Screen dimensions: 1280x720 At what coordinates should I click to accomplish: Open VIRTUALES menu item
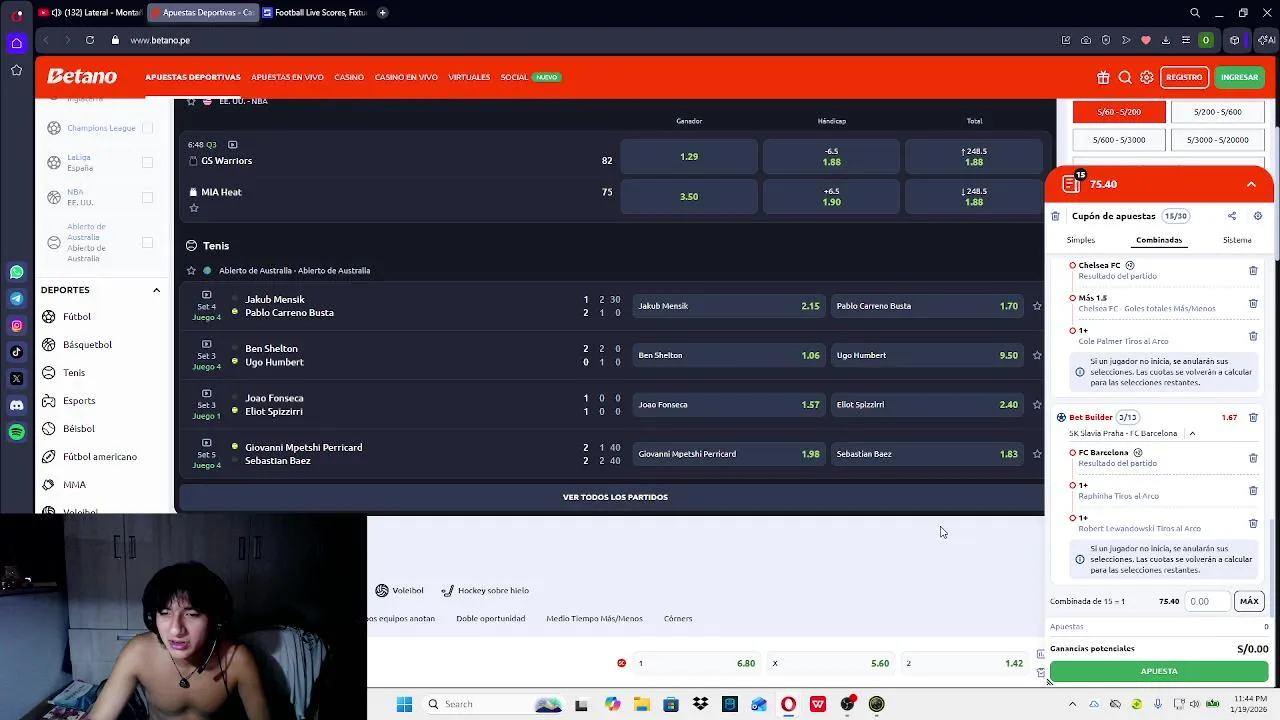click(x=469, y=77)
